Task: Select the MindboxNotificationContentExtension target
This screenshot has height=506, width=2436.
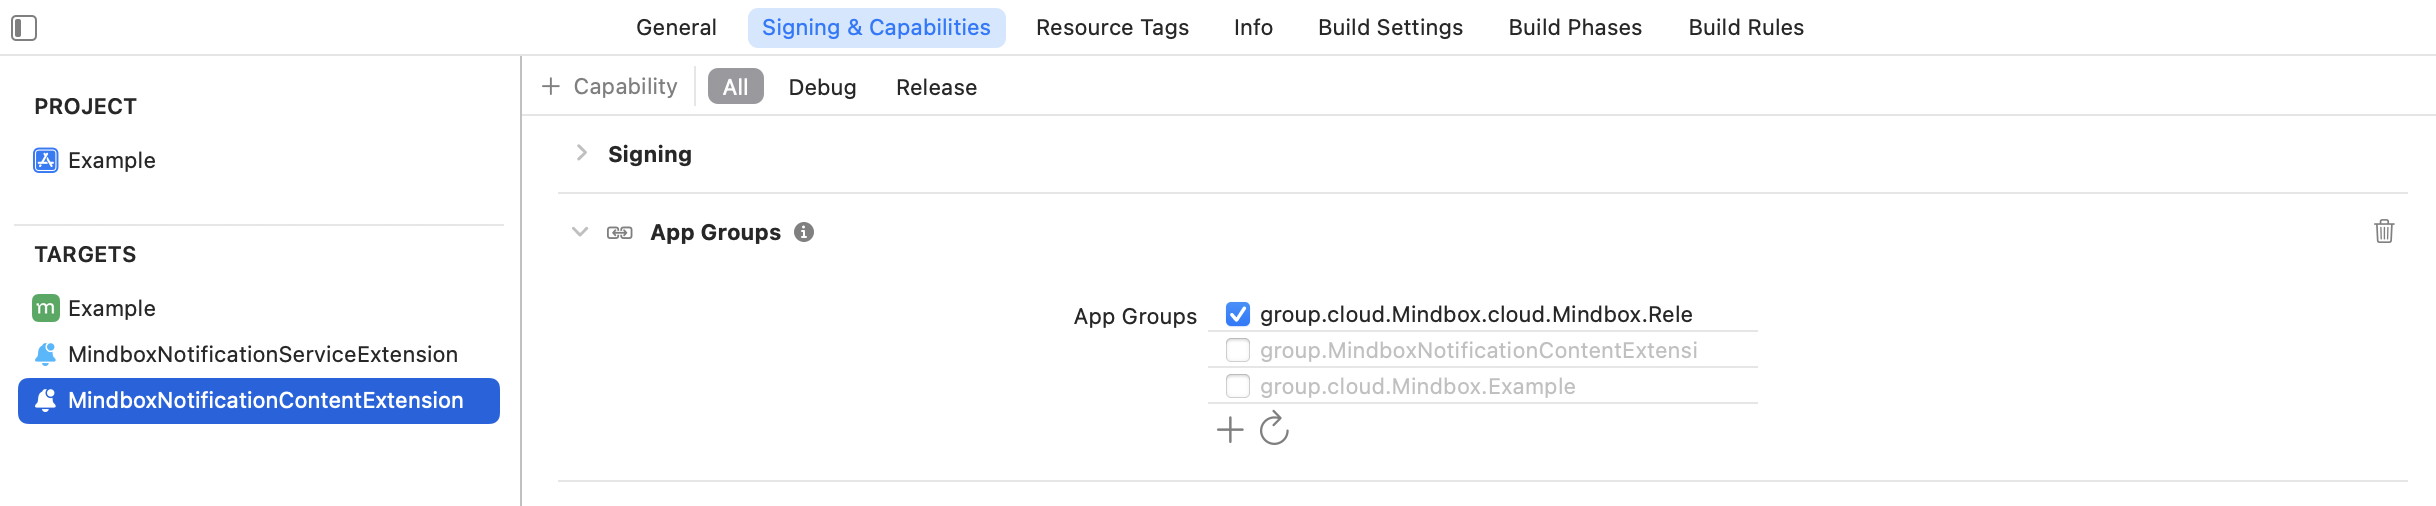Action: pos(259,400)
